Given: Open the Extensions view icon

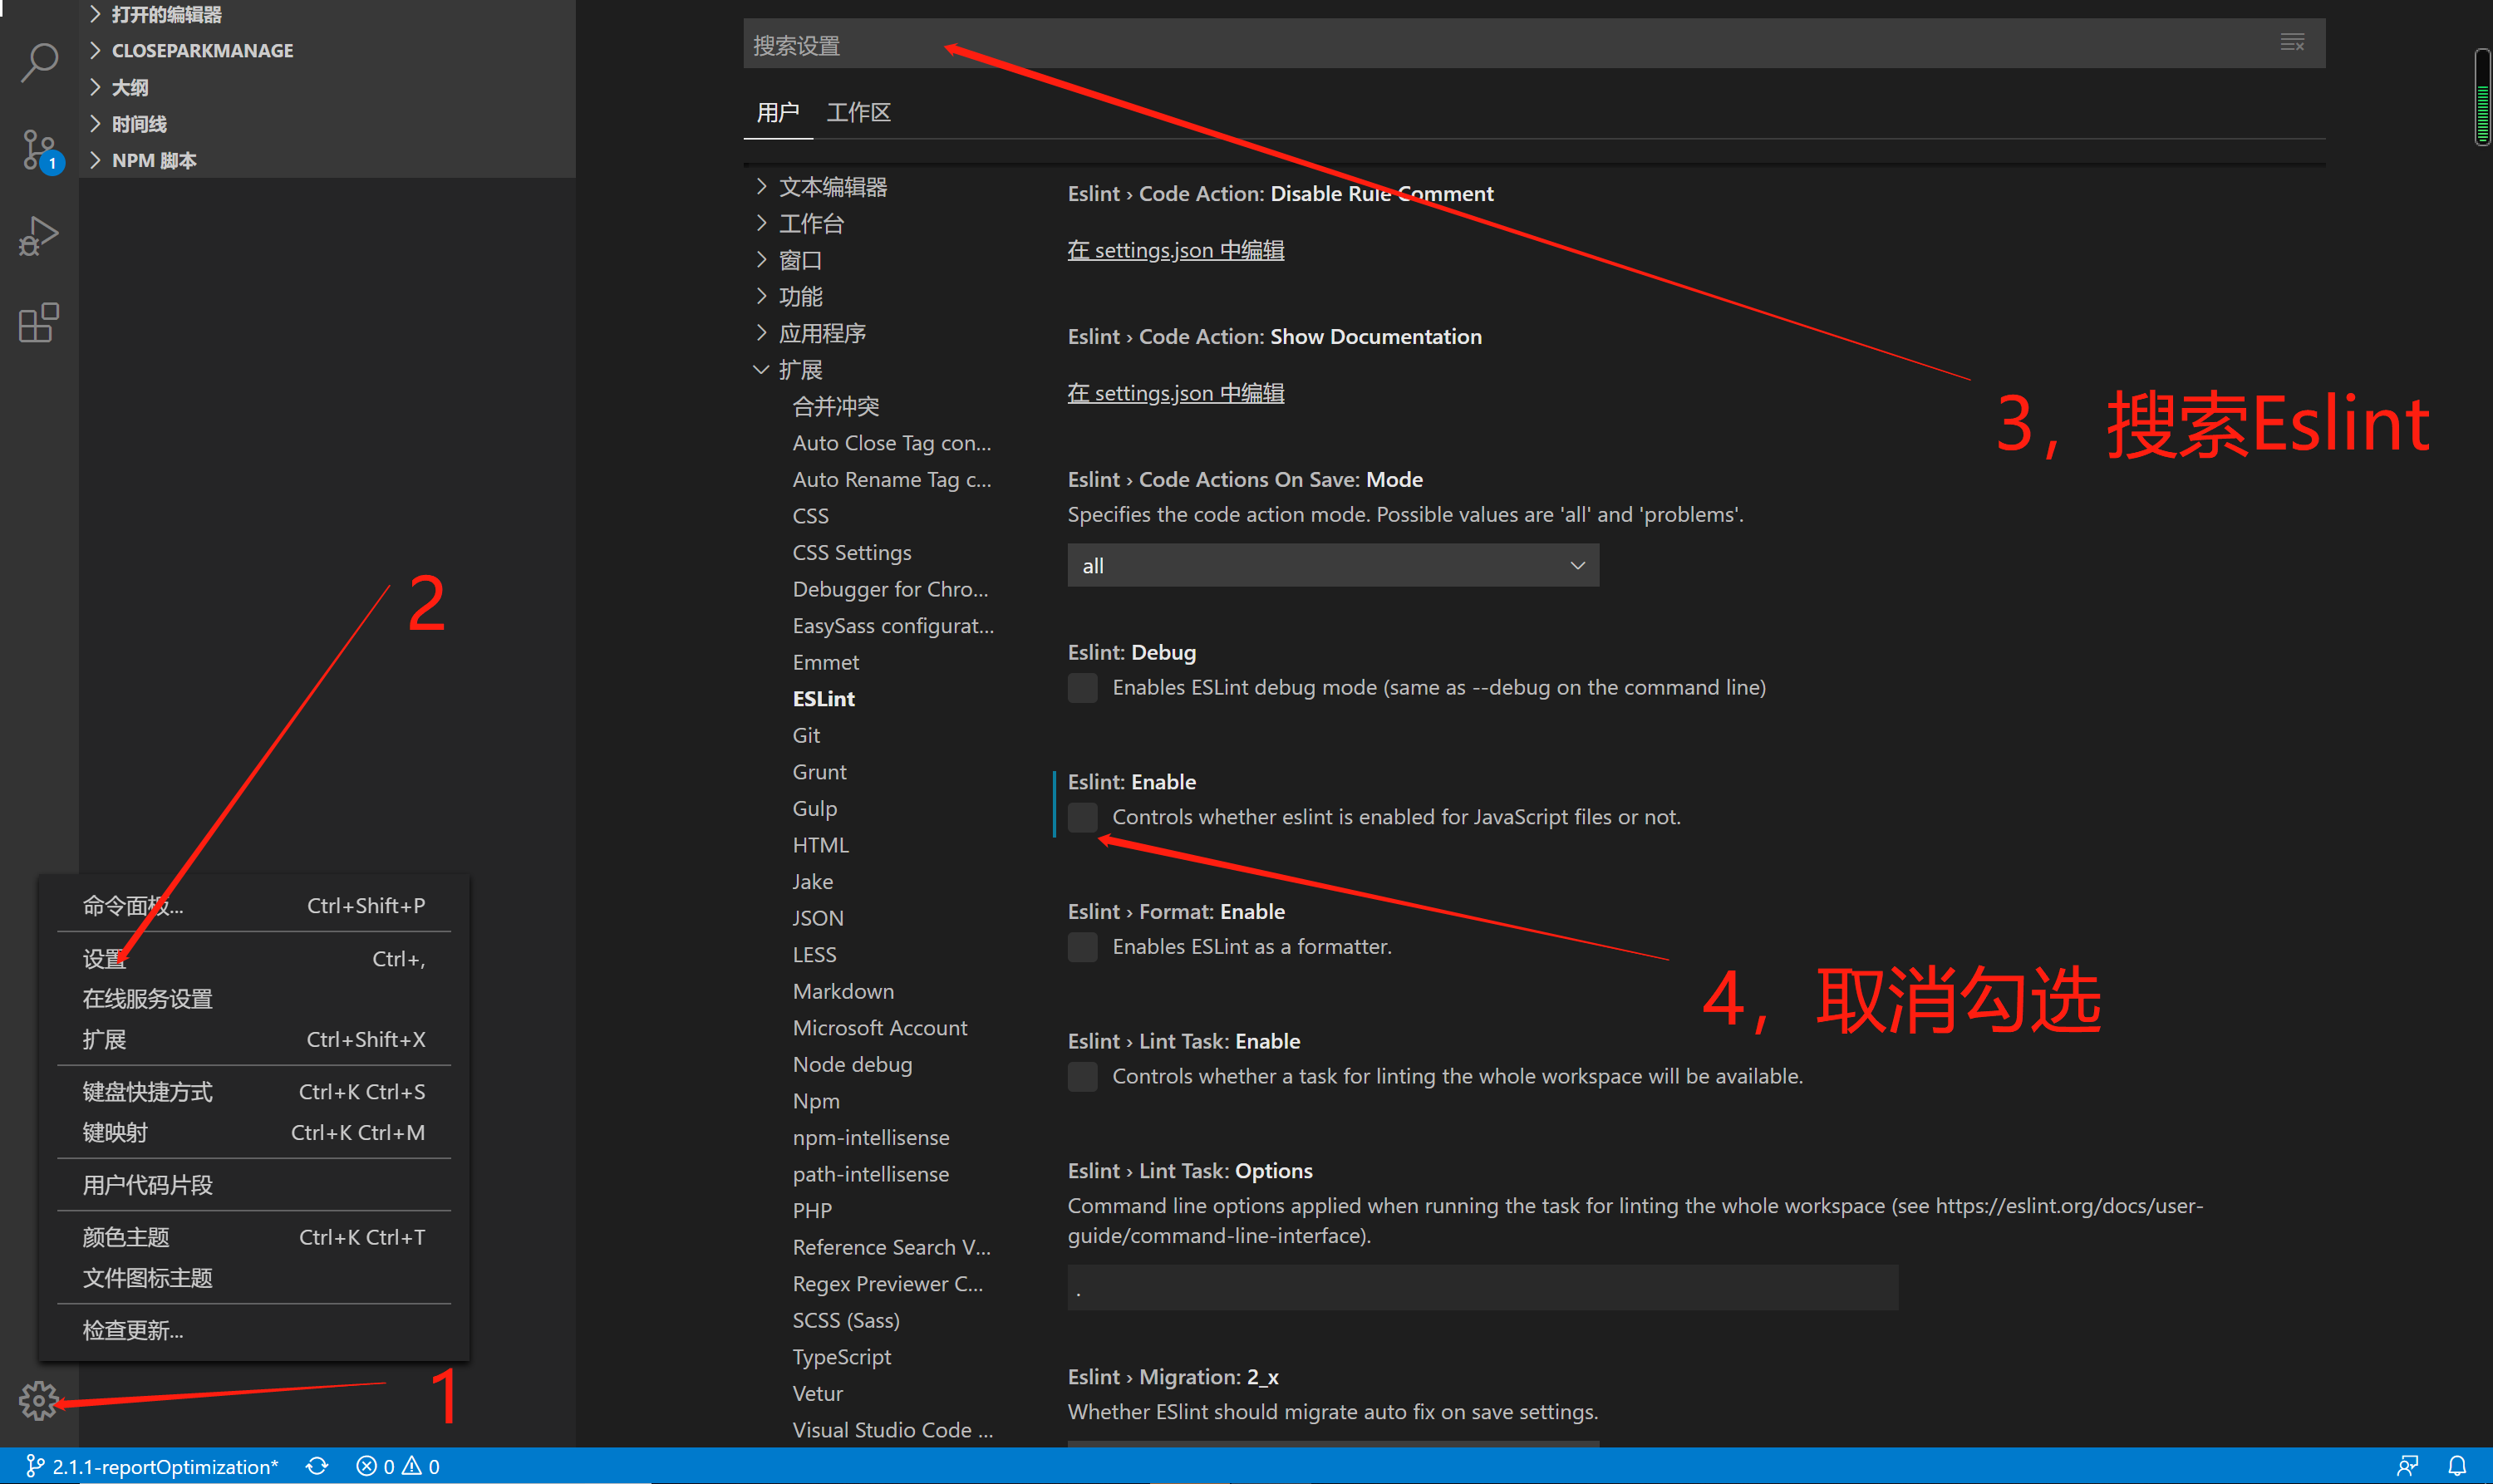Looking at the screenshot, I should (x=39, y=322).
